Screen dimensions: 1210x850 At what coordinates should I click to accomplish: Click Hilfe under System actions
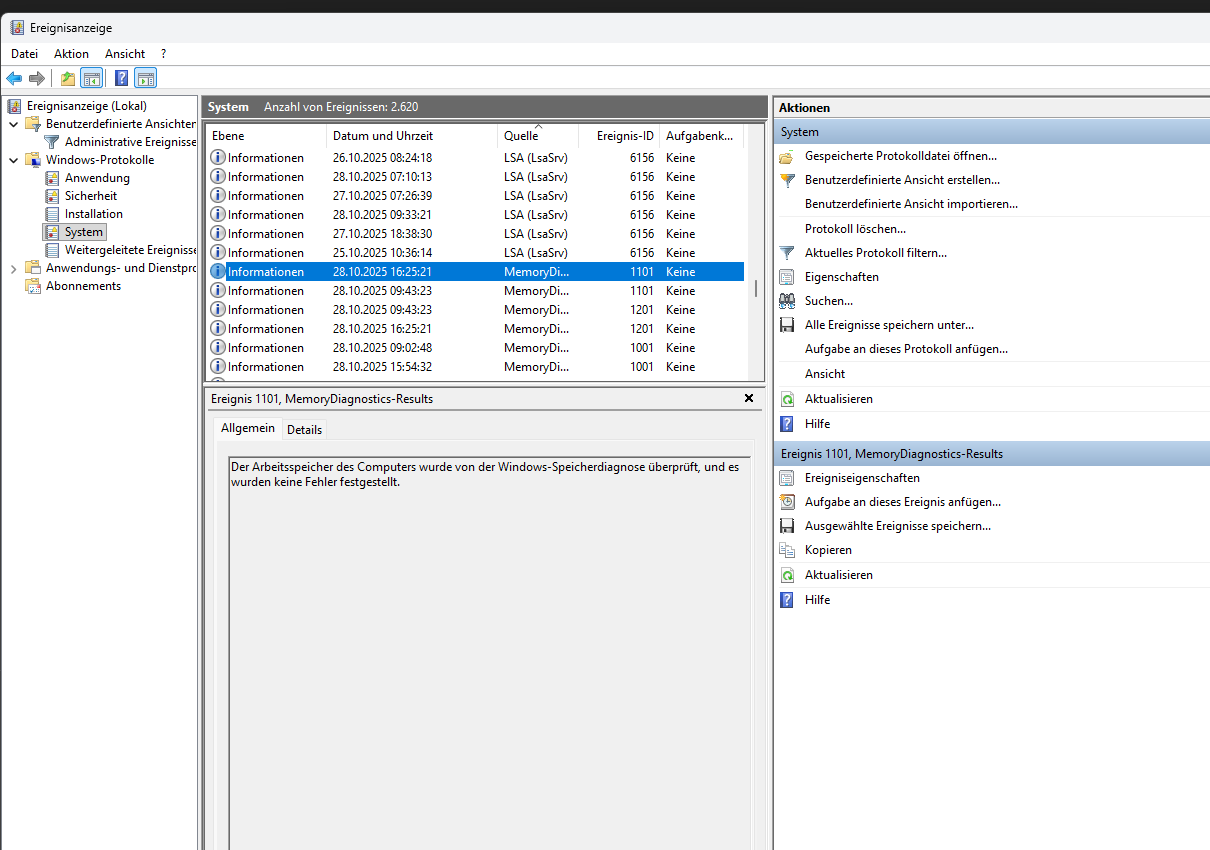click(817, 424)
